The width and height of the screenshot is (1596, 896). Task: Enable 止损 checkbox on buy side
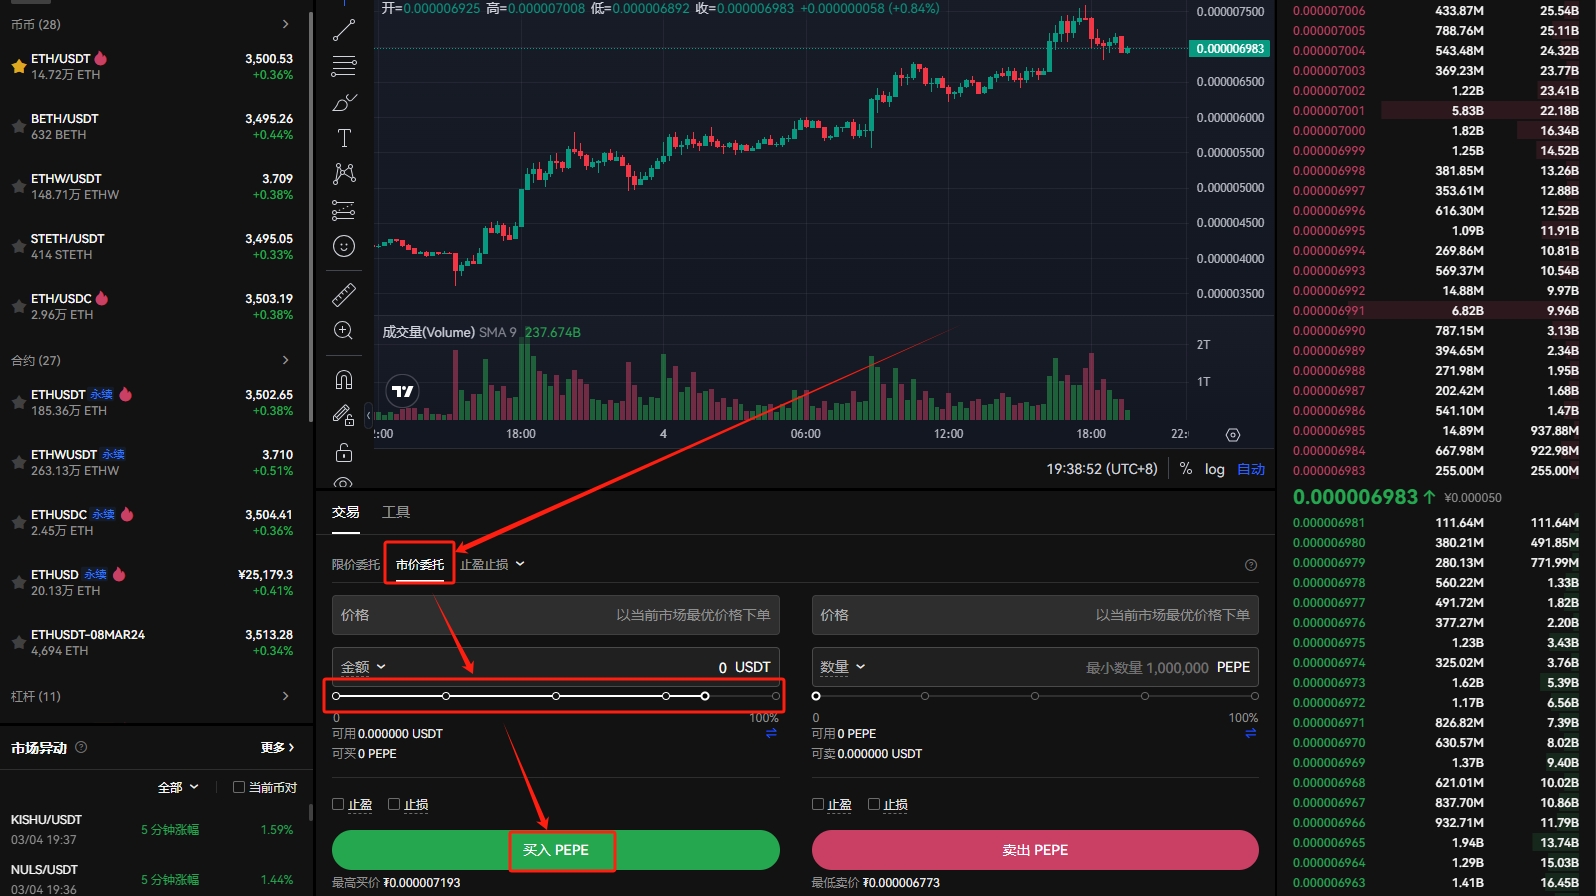394,804
